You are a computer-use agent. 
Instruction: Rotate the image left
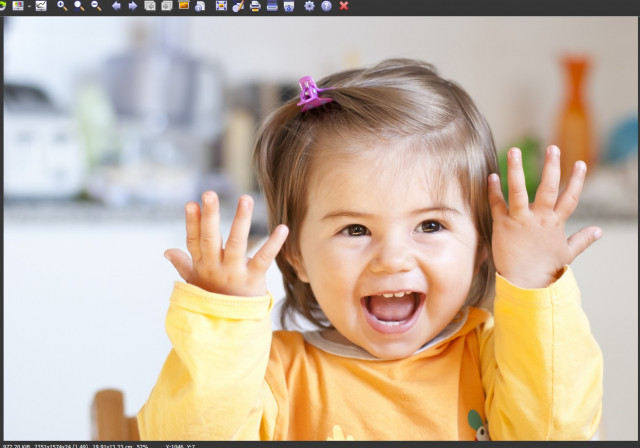[150, 6]
